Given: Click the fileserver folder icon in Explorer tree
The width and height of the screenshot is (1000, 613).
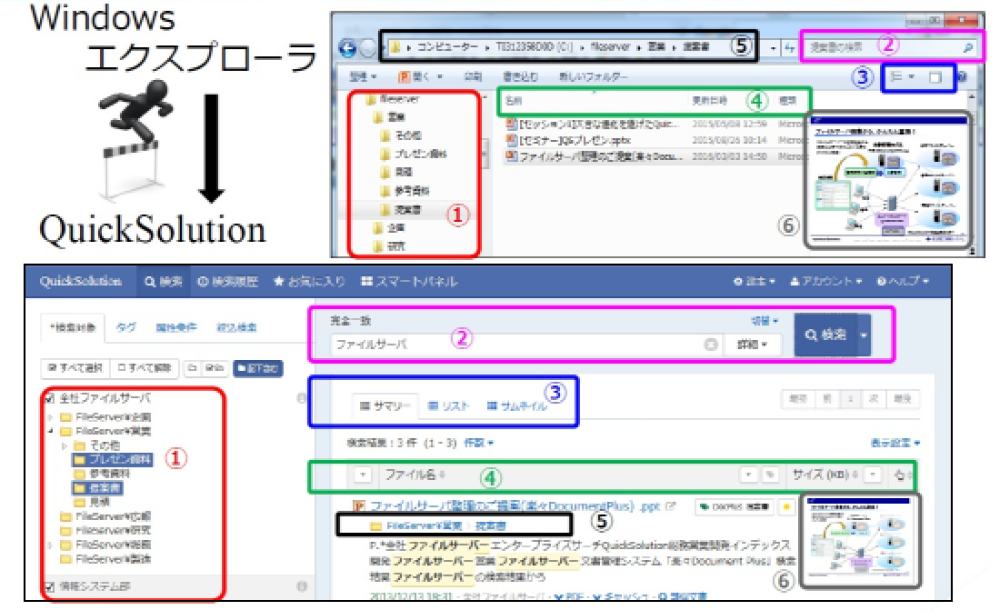Looking at the screenshot, I should point(371,100).
